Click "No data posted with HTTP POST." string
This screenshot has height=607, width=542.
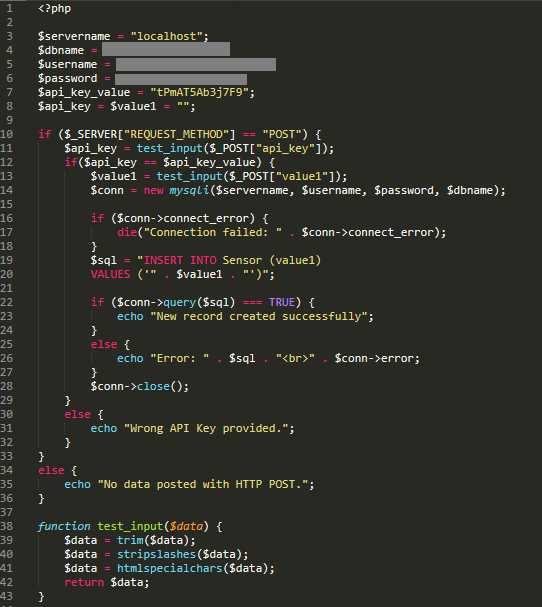click(x=202, y=484)
